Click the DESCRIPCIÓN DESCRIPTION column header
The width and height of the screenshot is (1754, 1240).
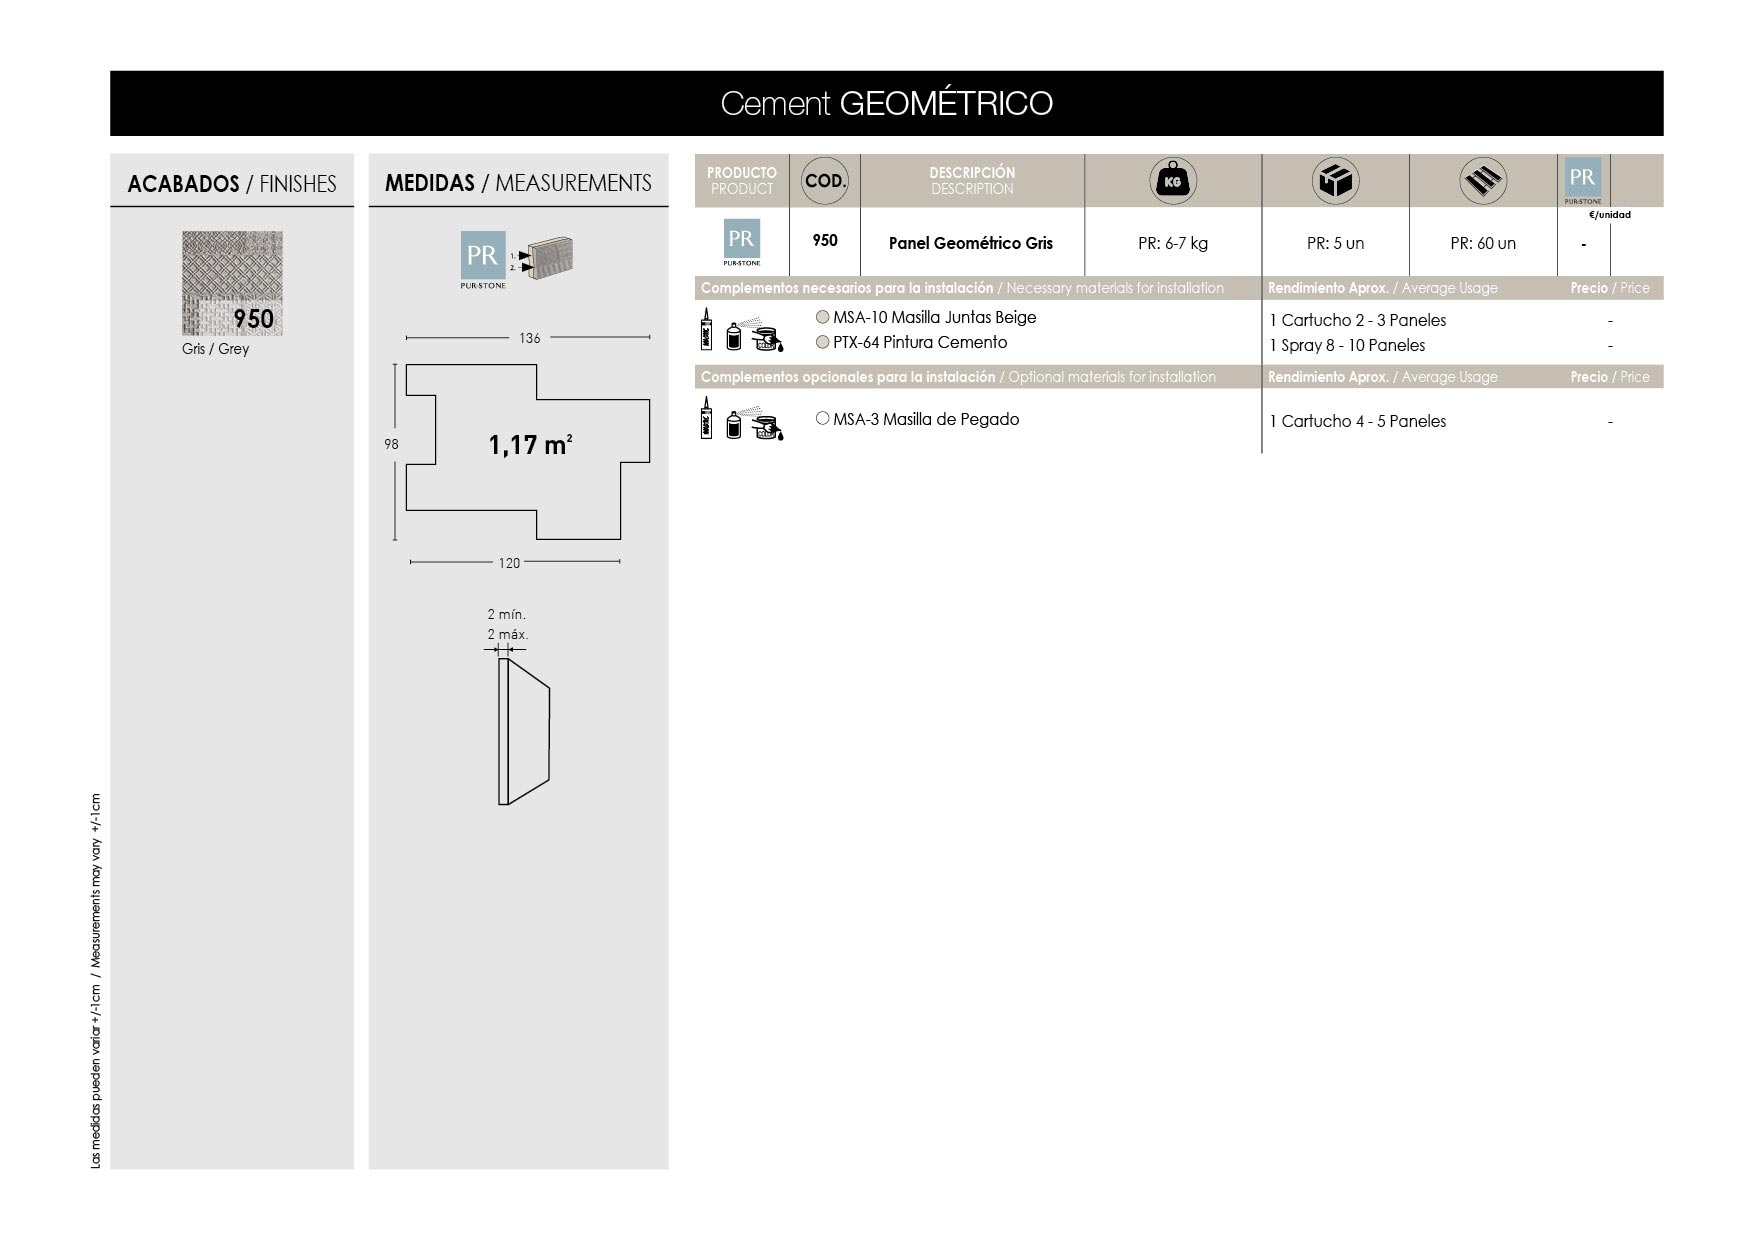972,181
